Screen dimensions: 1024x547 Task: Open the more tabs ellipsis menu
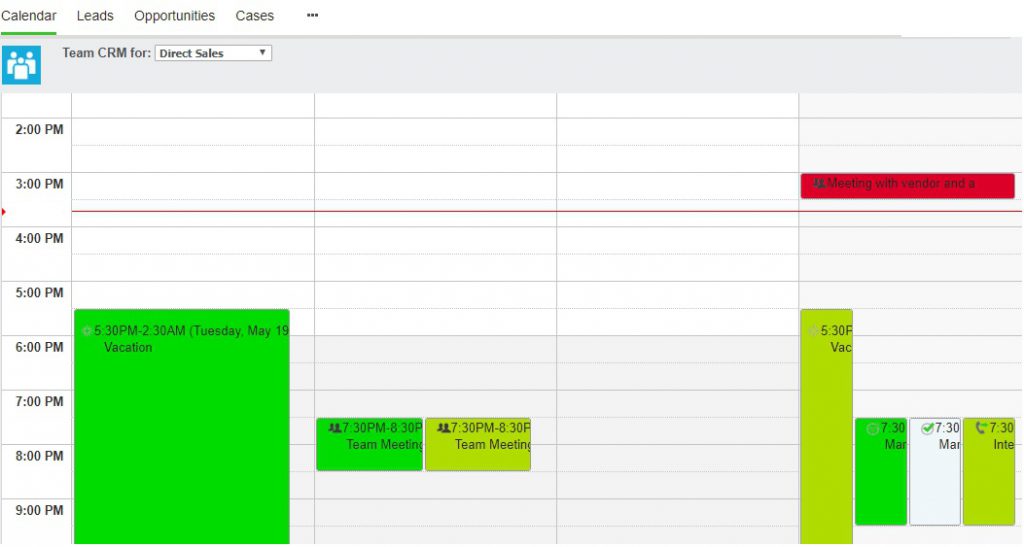click(312, 15)
